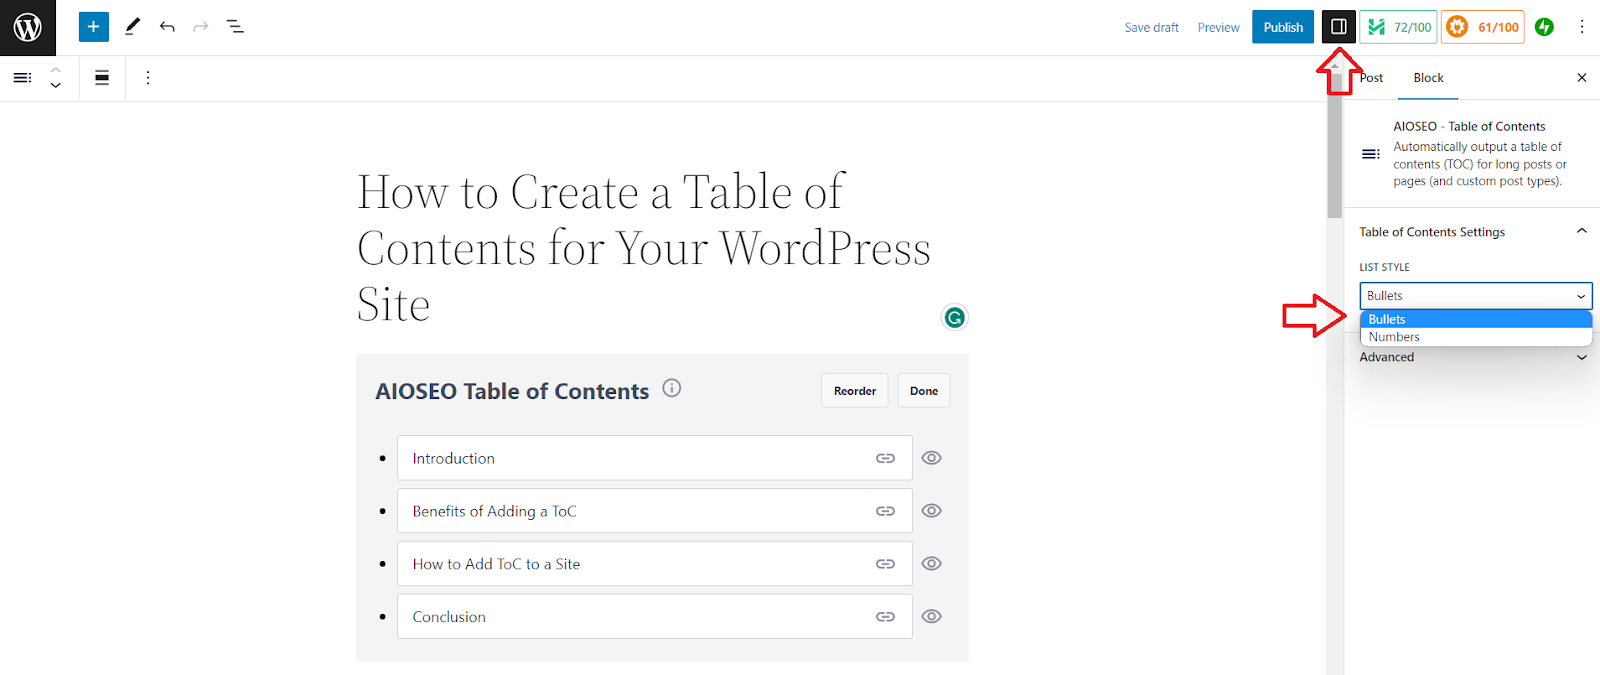Open the AIOSEO 61/100 score
This screenshot has height=675, width=1600.
pos(1483,27)
